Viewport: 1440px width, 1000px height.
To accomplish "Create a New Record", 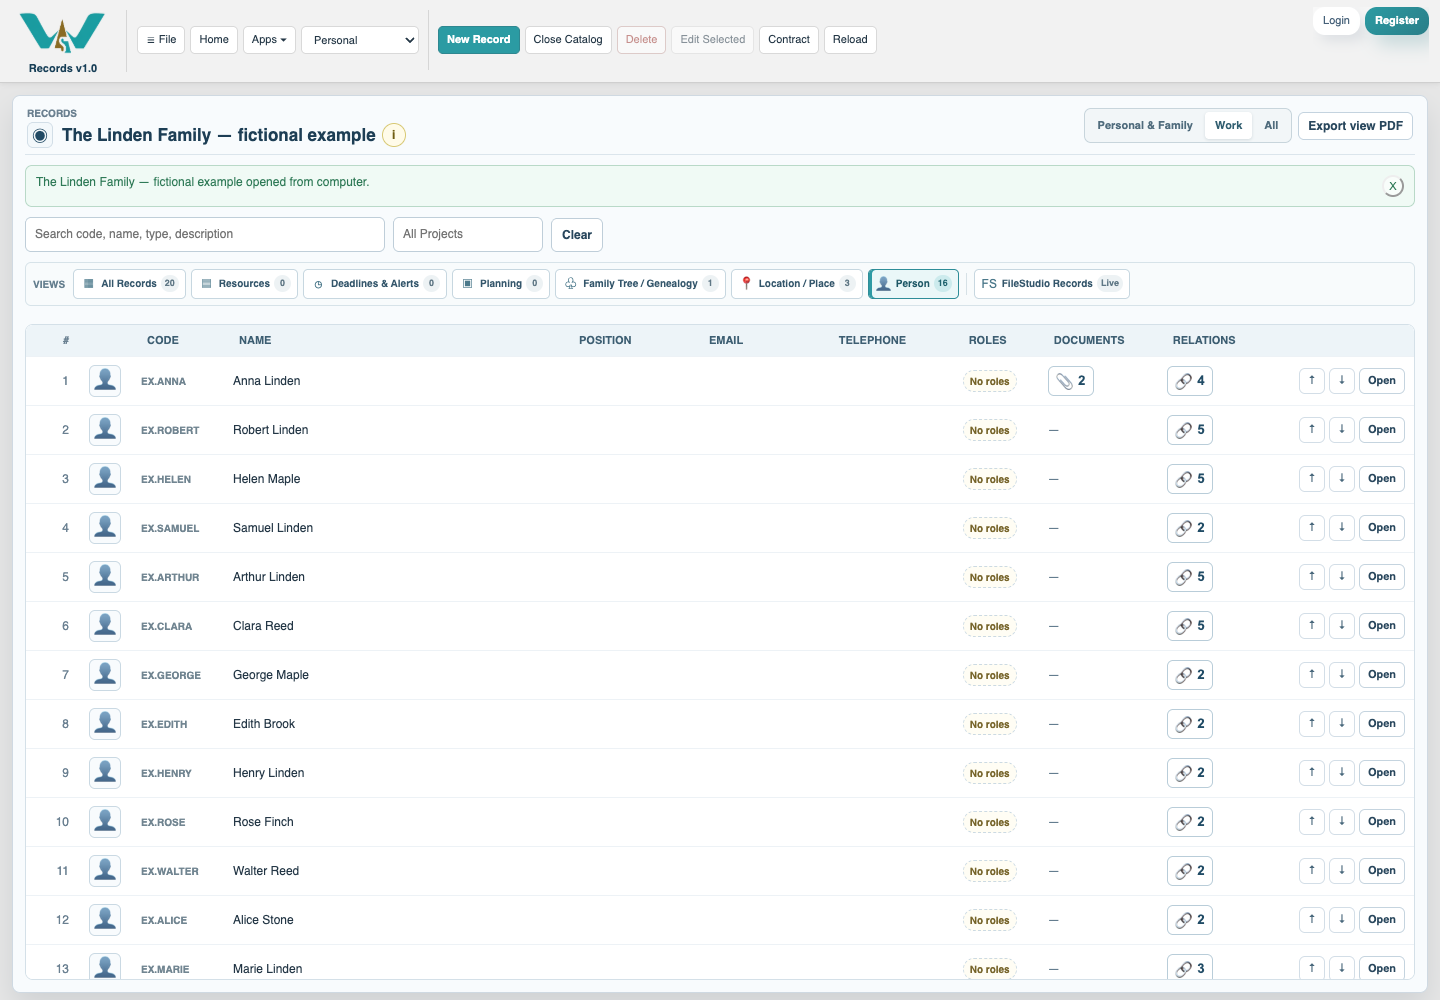I will coord(478,40).
